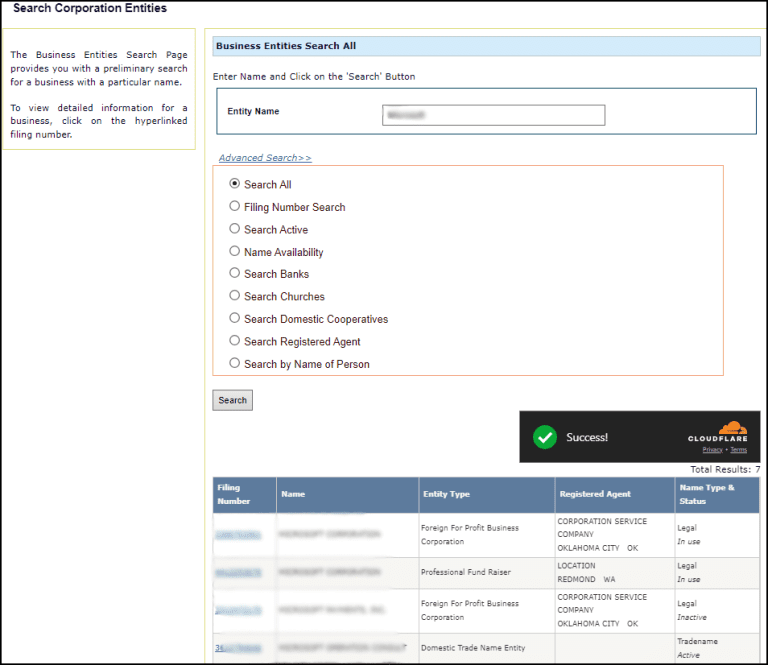Open the first filing number link
Viewport: 768px width, 665px height.
coord(238,535)
